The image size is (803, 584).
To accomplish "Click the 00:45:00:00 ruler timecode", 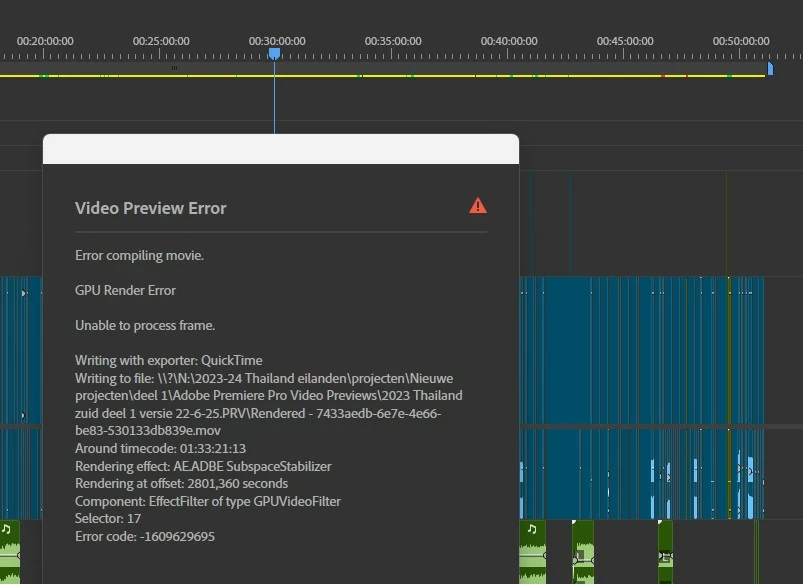I will tap(625, 41).
